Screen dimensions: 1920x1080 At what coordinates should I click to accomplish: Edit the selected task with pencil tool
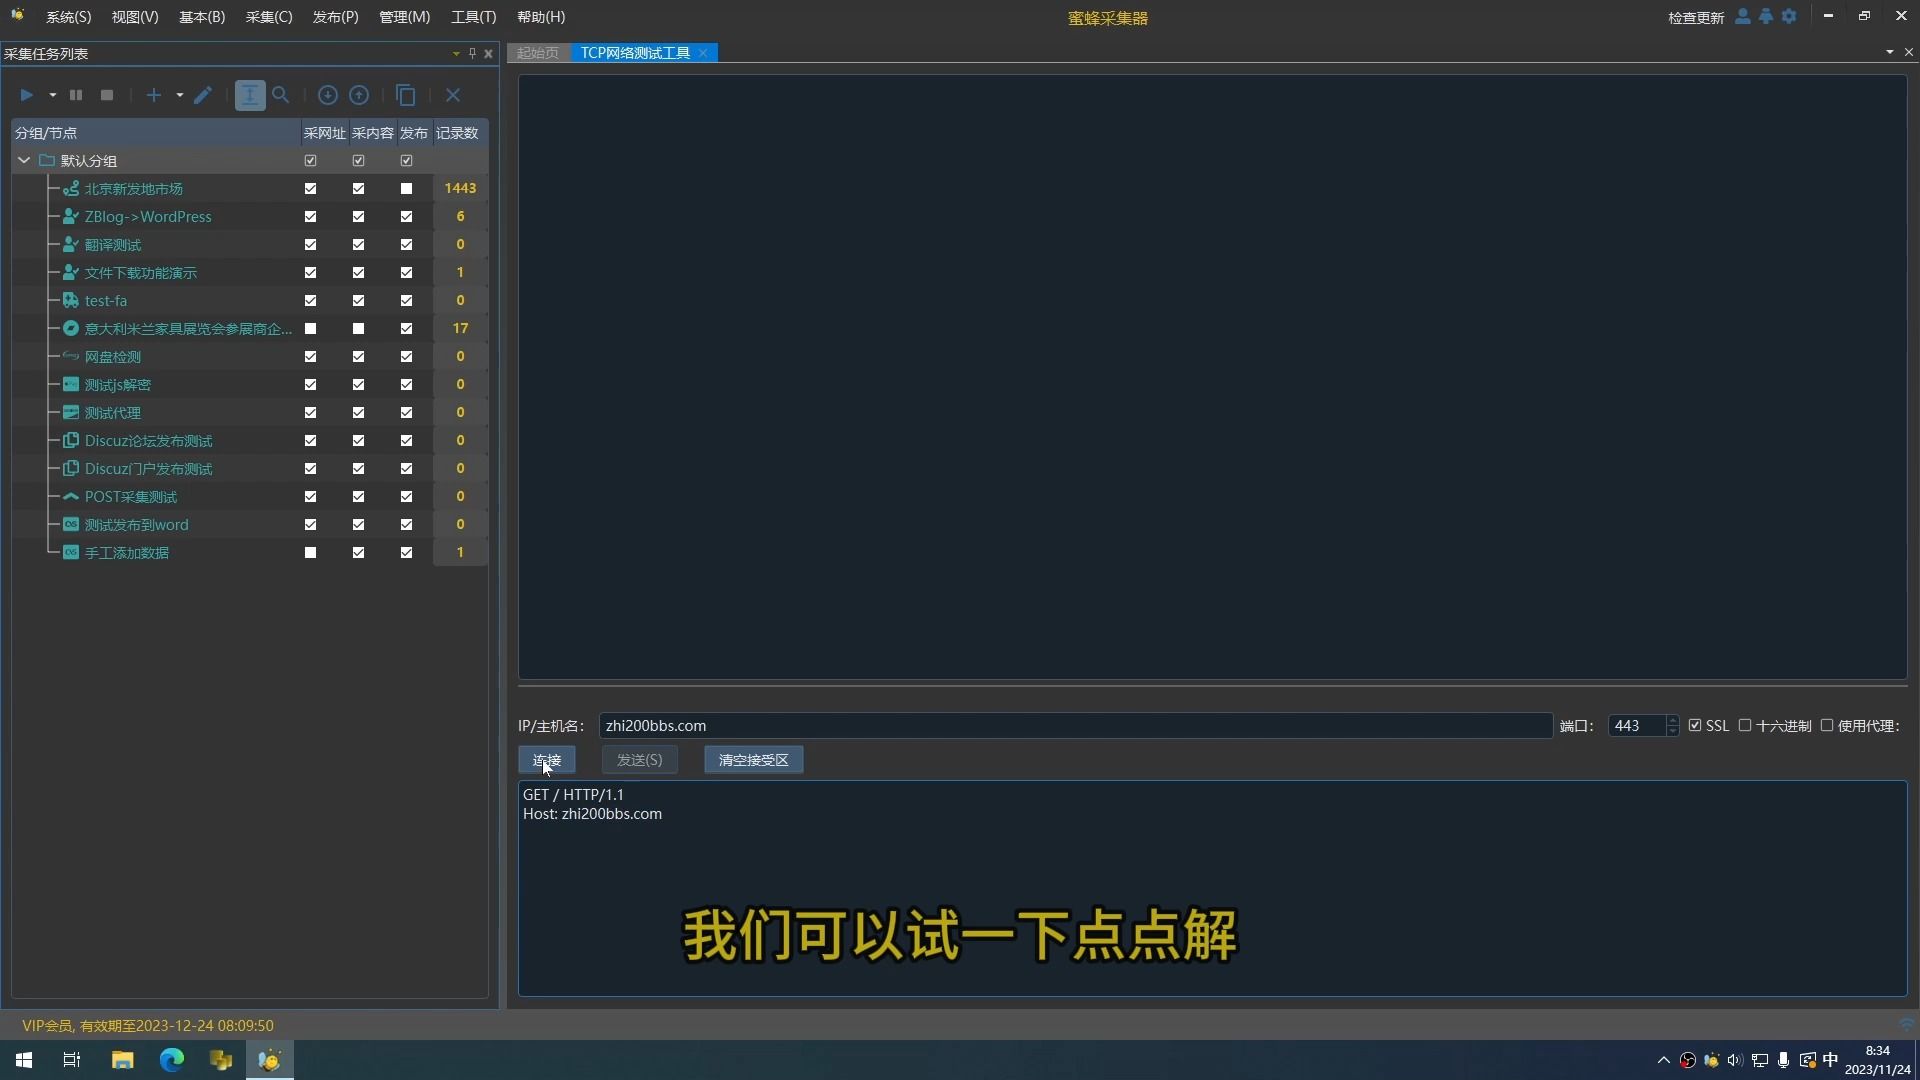point(203,95)
